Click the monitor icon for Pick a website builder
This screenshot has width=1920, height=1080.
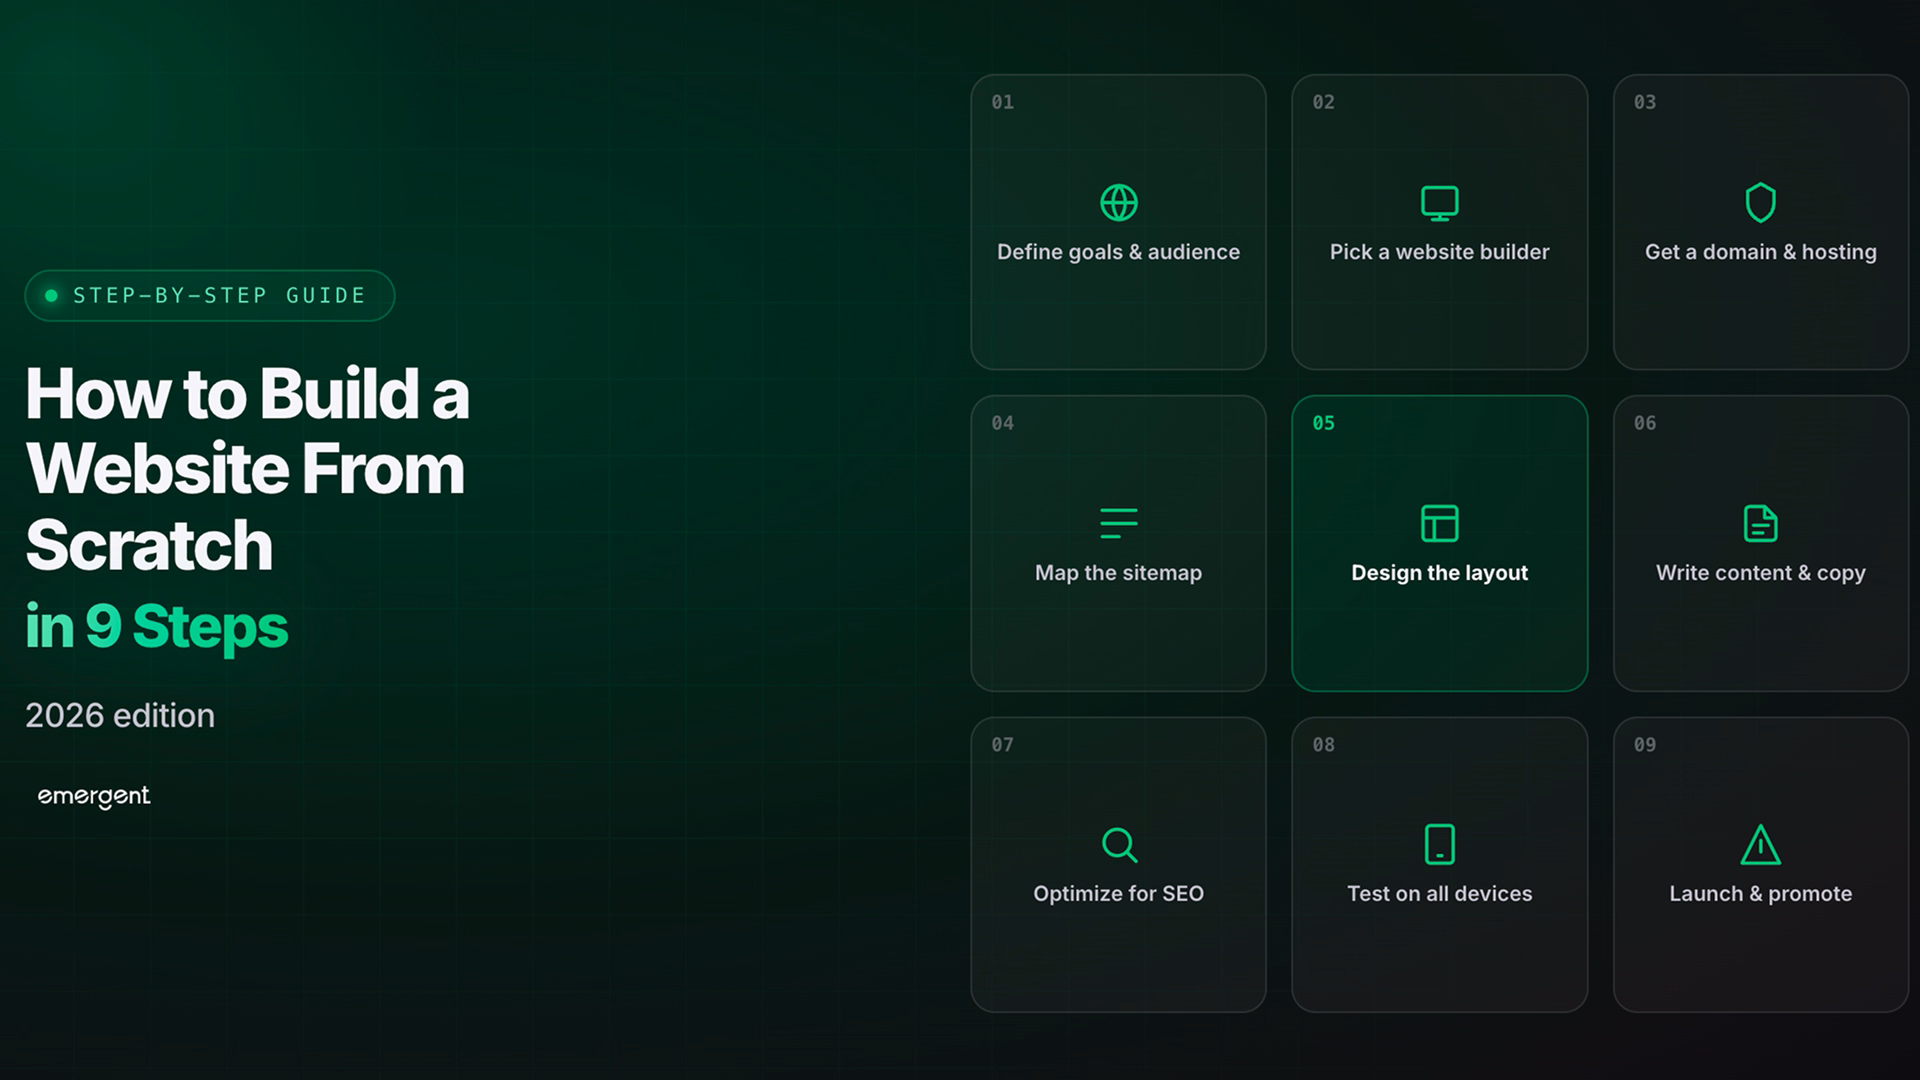(1439, 203)
